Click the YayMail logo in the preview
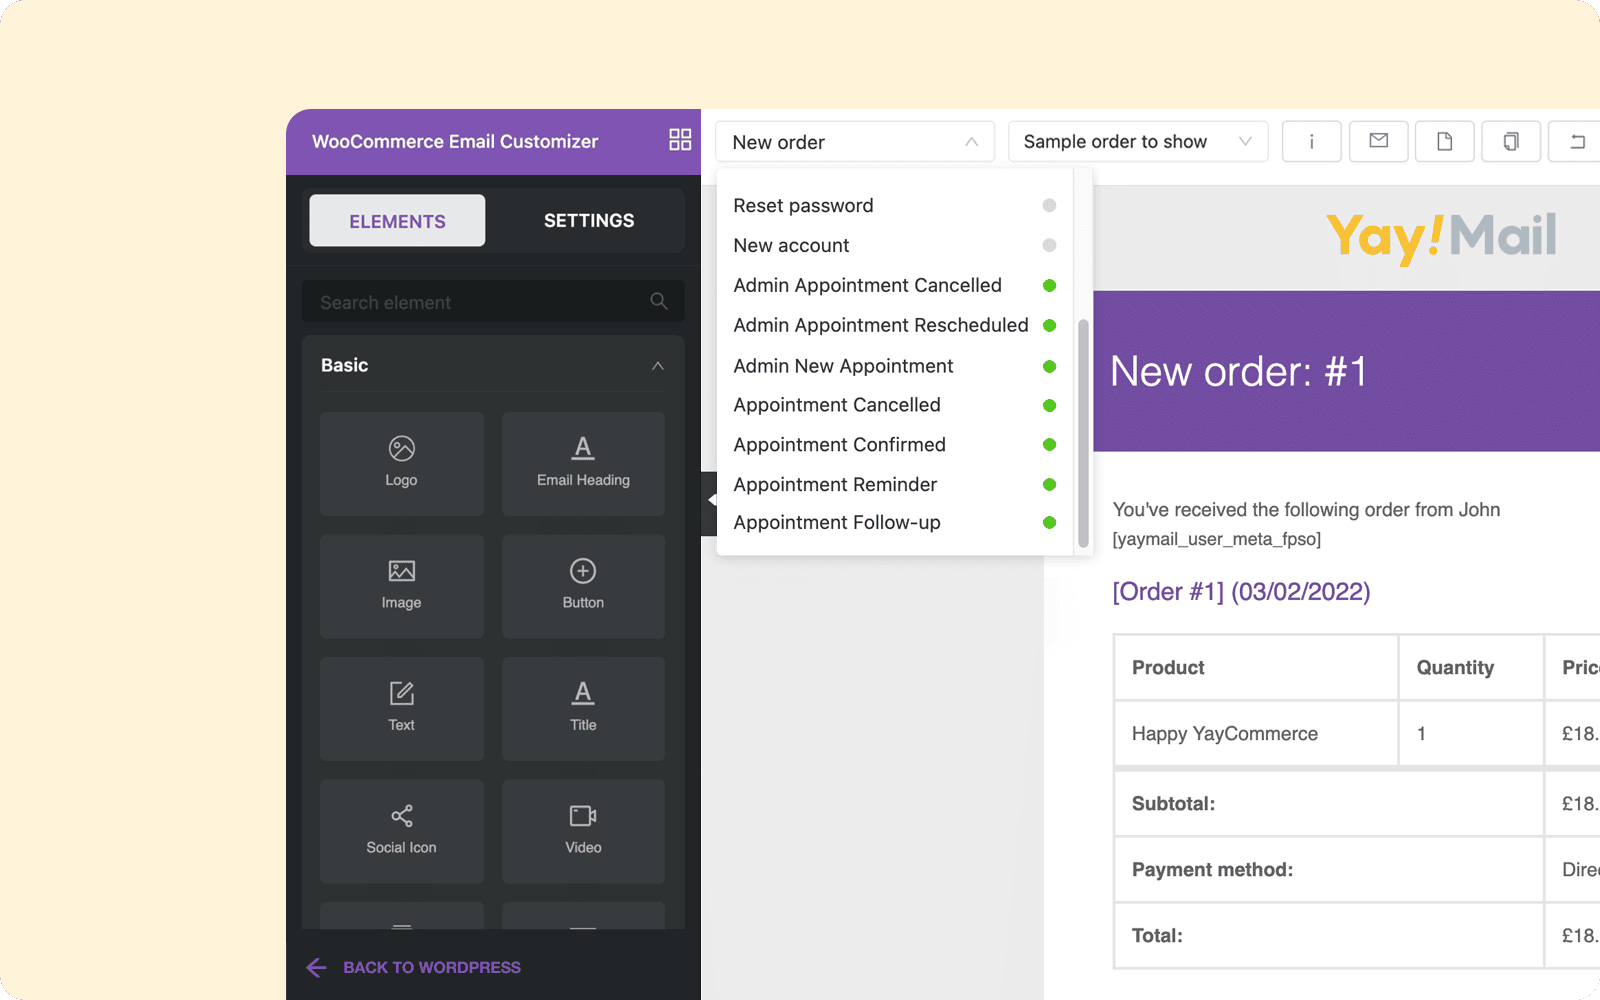This screenshot has height=1000, width=1600. (x=1441, y=237)
